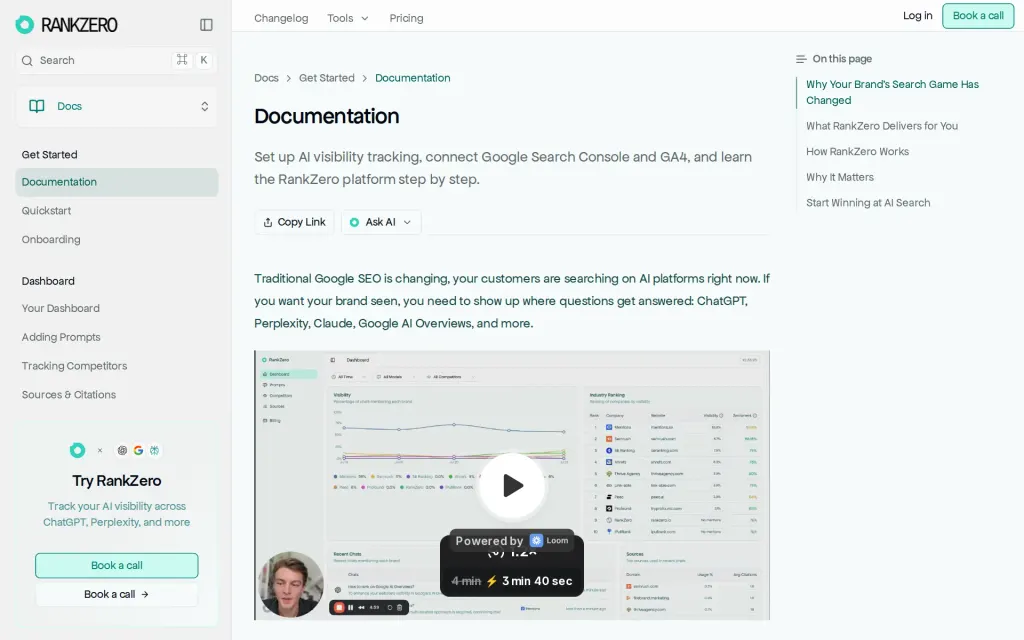Open the Changelog page
Screen dimensions: 1024x640
coord(281,18)
